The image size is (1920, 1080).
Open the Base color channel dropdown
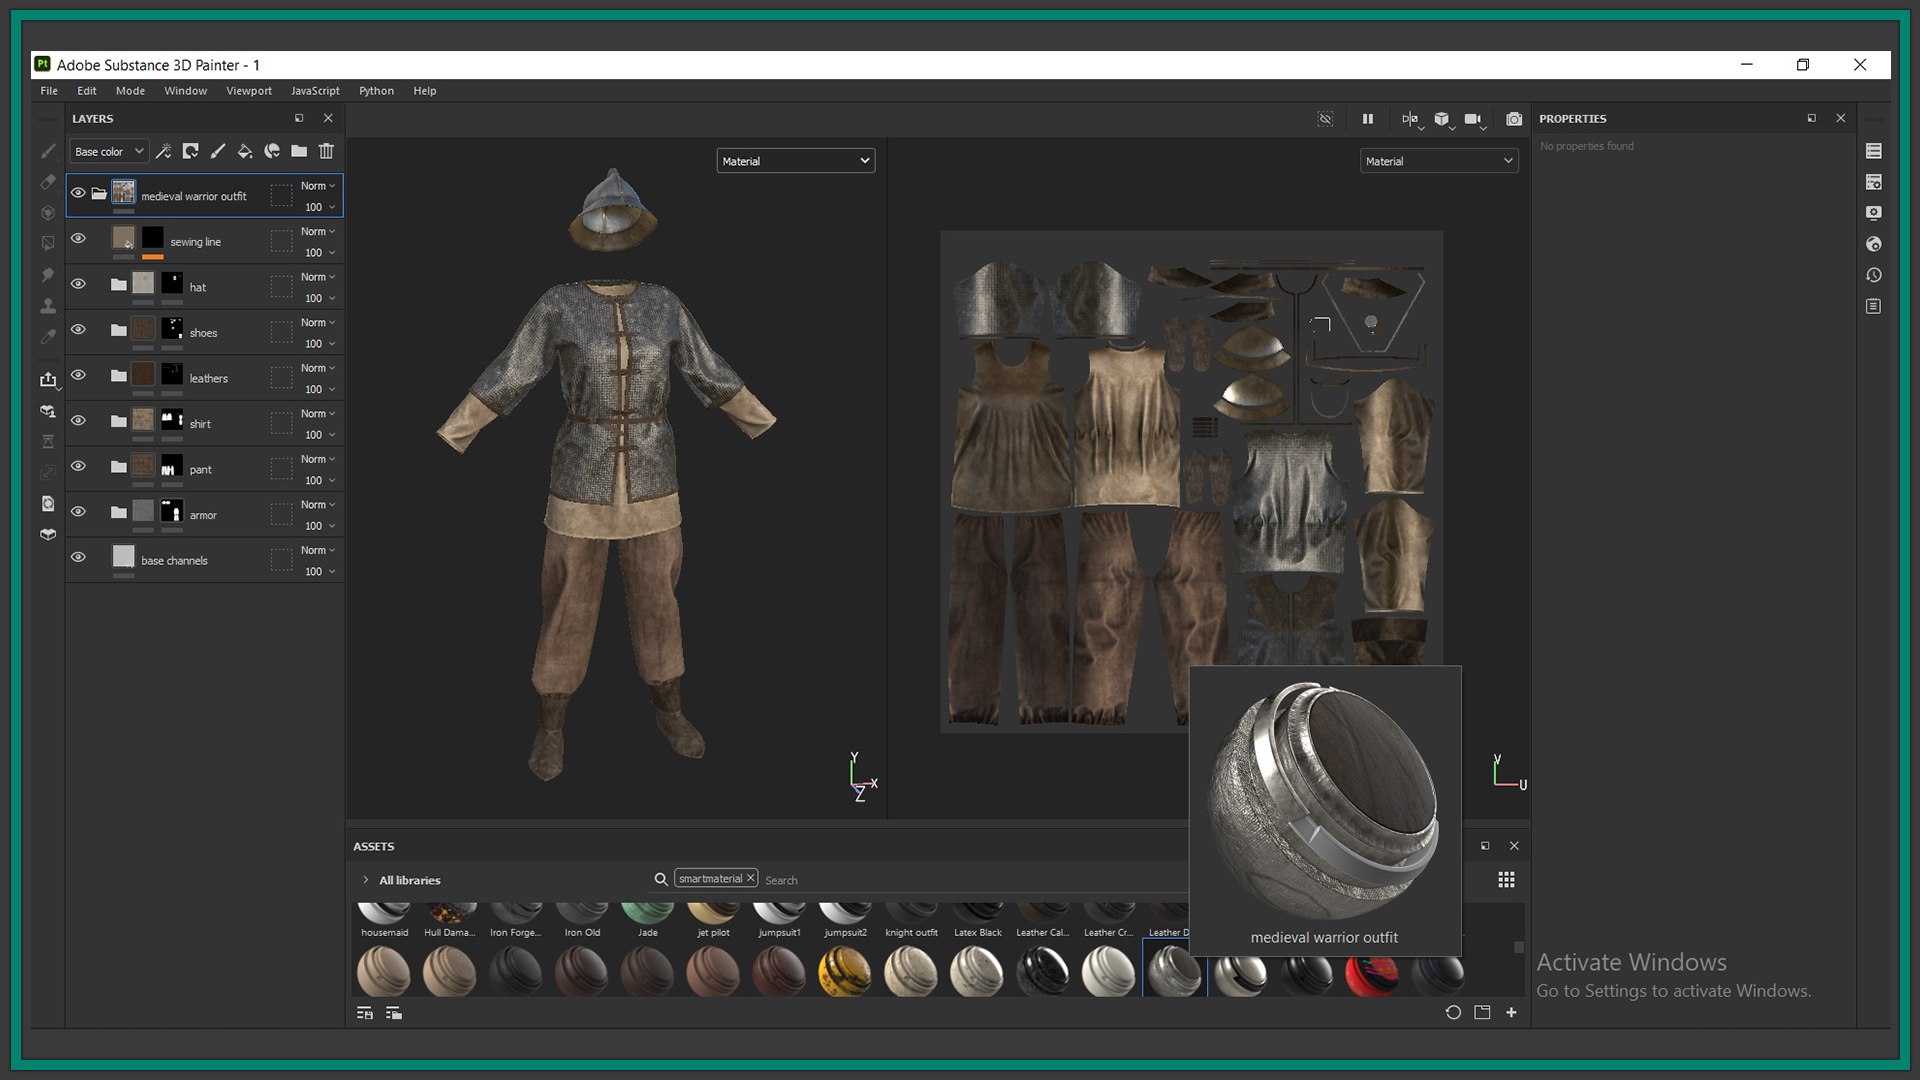109,151
